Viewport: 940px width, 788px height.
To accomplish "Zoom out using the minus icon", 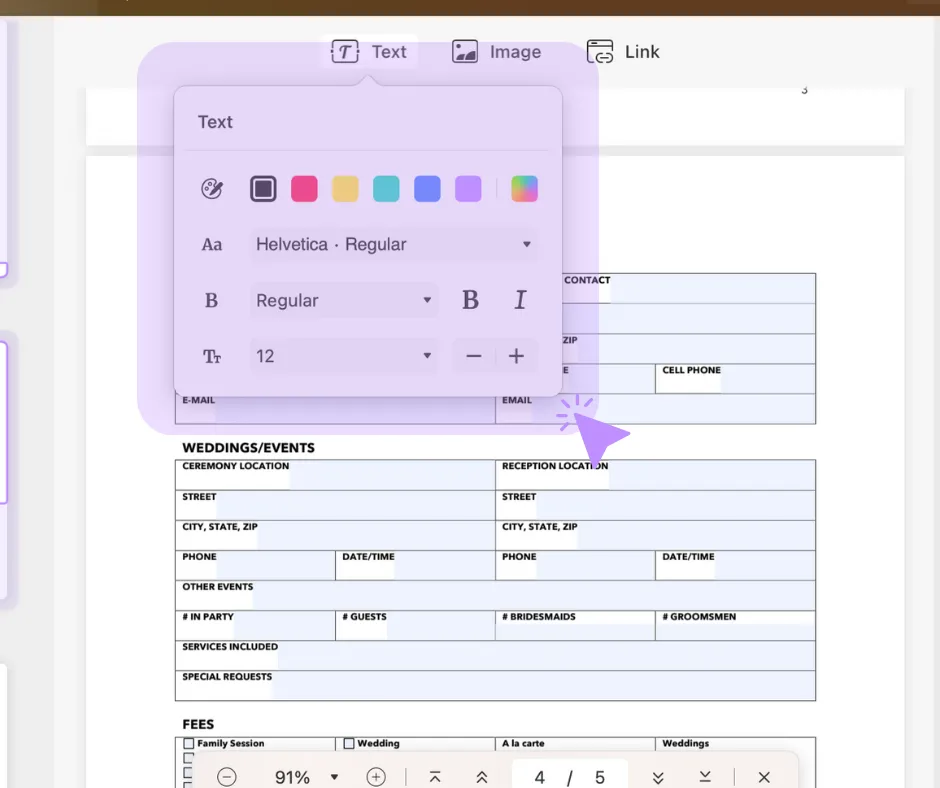I will click(x=227, y=776).
